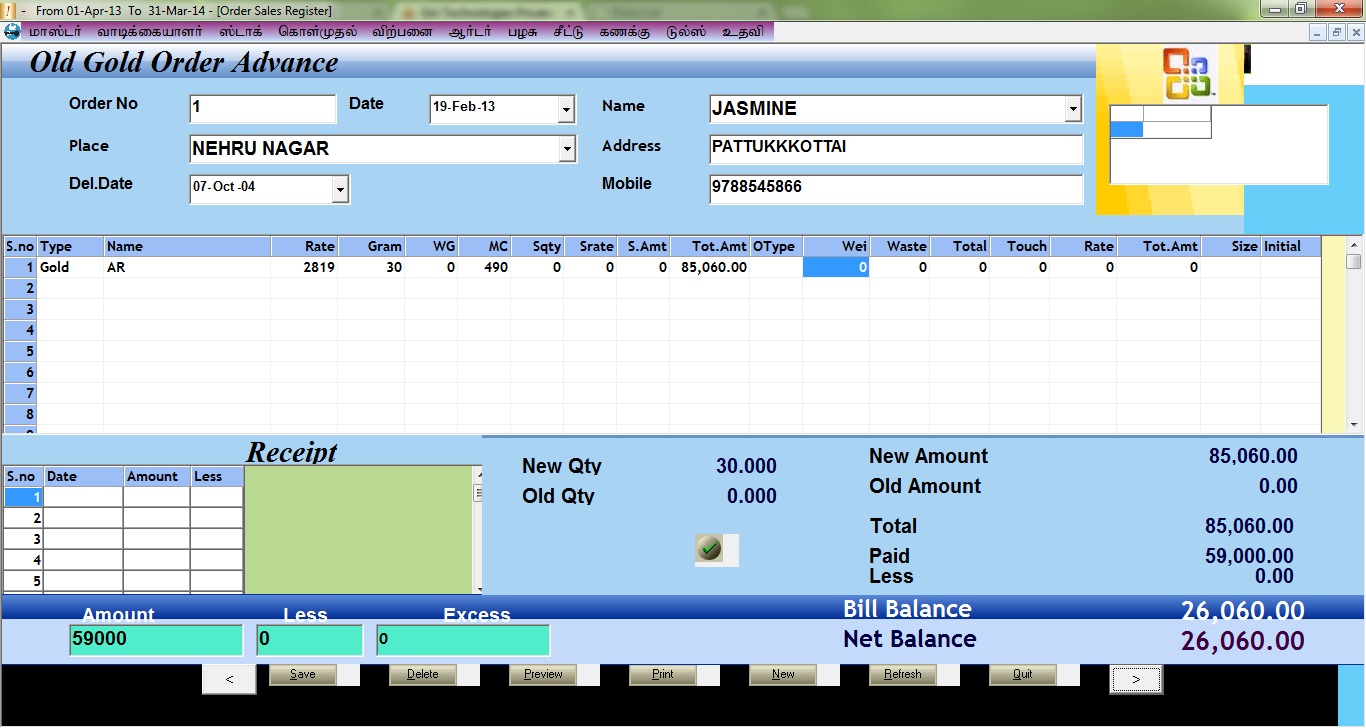The image size is (1366, 728).
Task: Restore the inner document window
Action: coord(1335,32)
